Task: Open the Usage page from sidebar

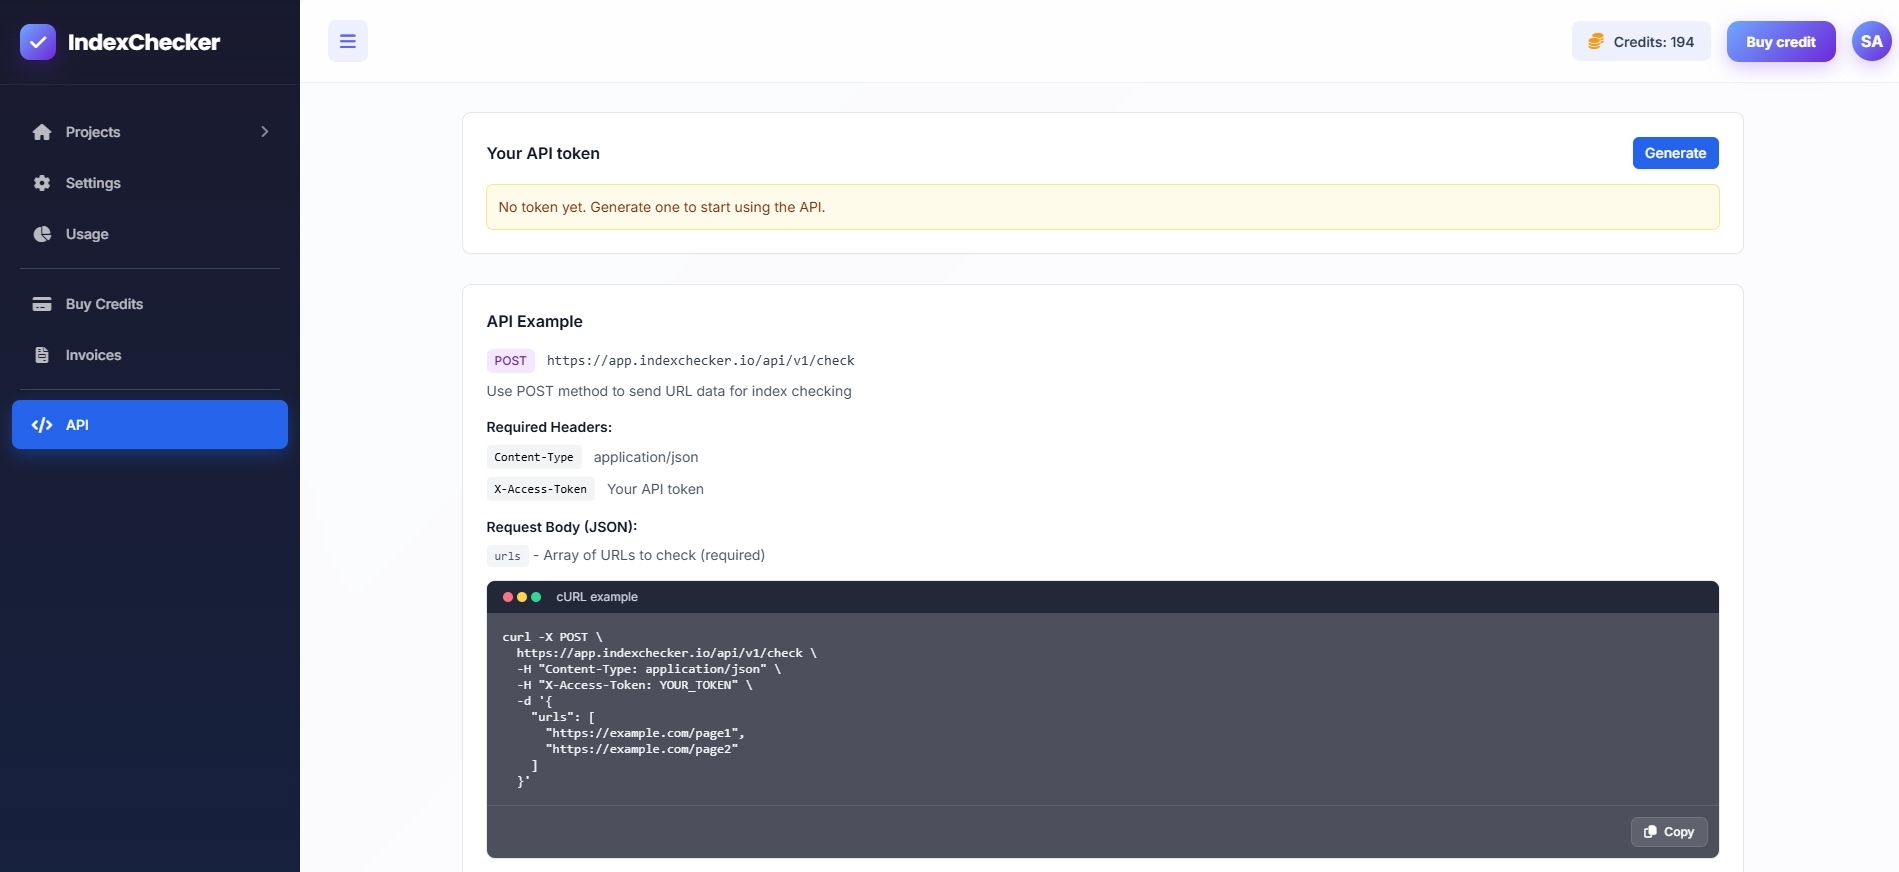Action: tap(87, 234)
